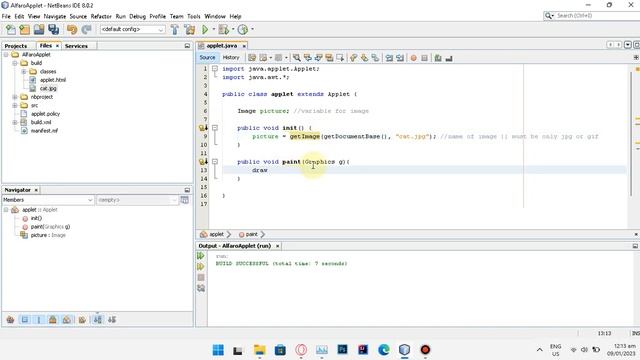Open Opera browser from taskbar
The image size is (640, 360).
click(301, 350)
